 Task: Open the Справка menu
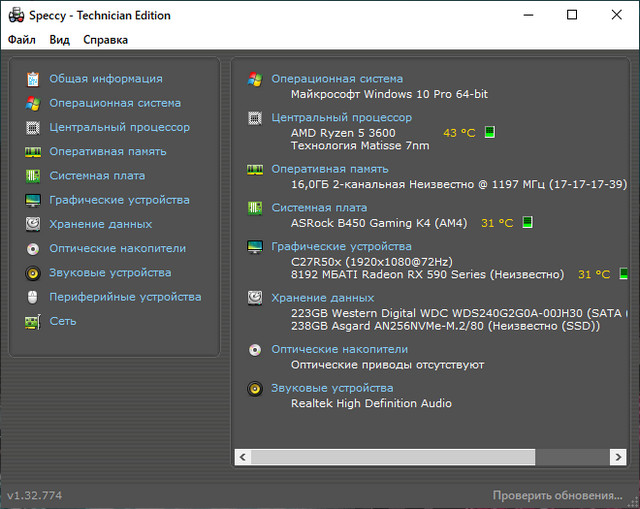click(105, 40)
